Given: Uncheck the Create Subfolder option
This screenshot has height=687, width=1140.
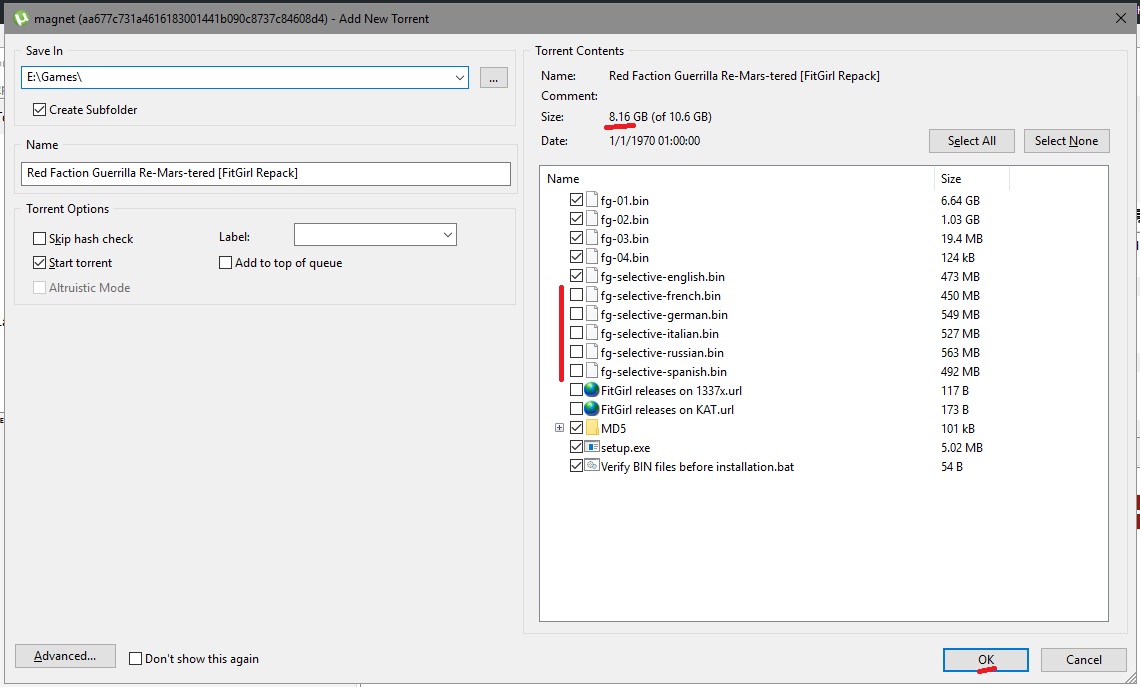Looking at the screenshot, I should click(40, 110).
